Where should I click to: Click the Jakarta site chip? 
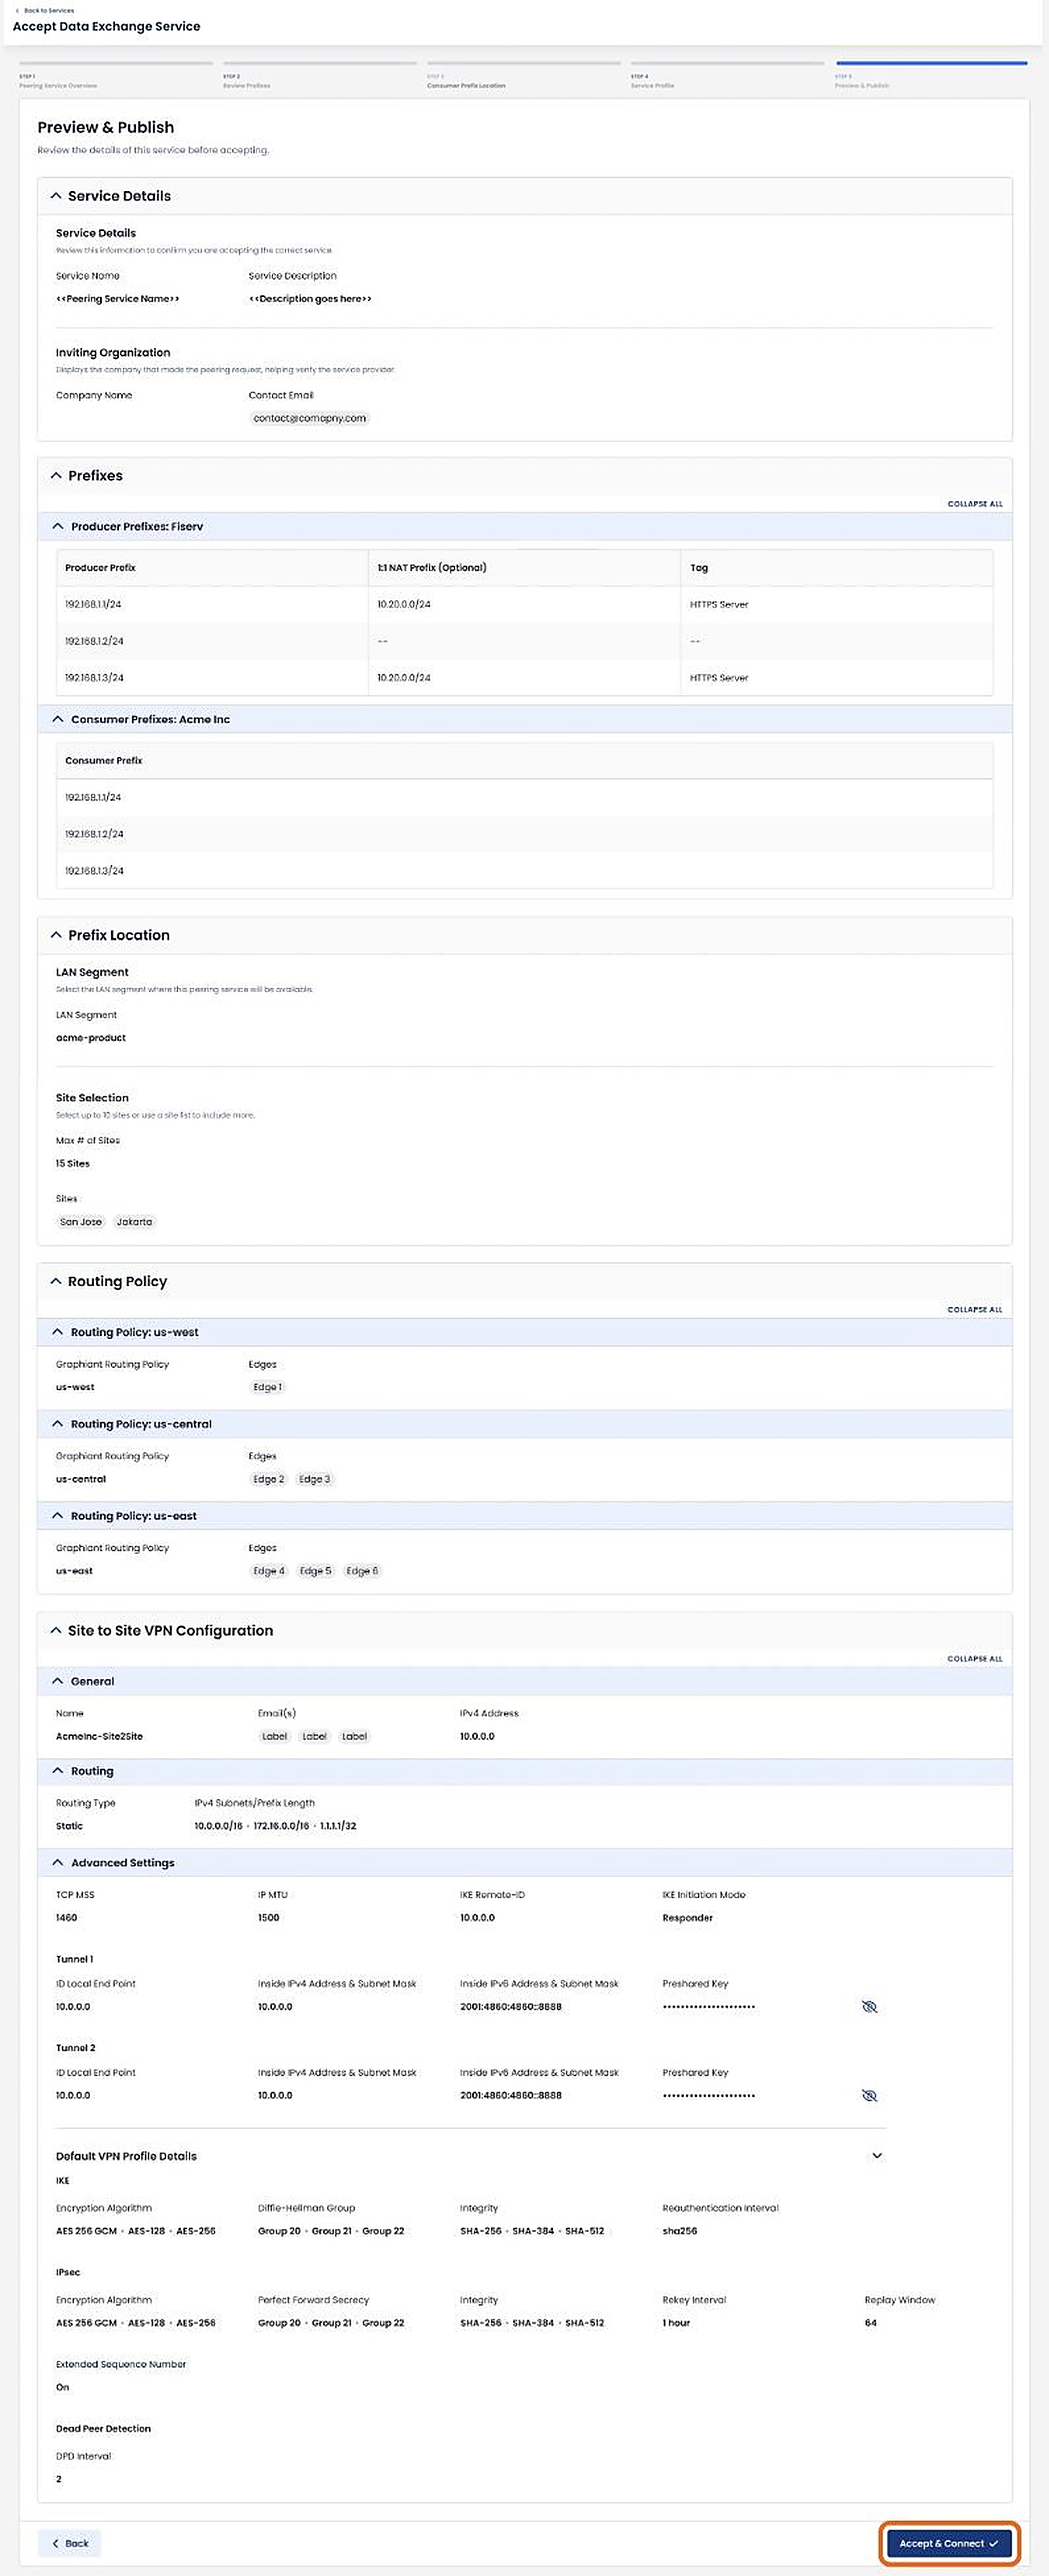(134, 1222)
